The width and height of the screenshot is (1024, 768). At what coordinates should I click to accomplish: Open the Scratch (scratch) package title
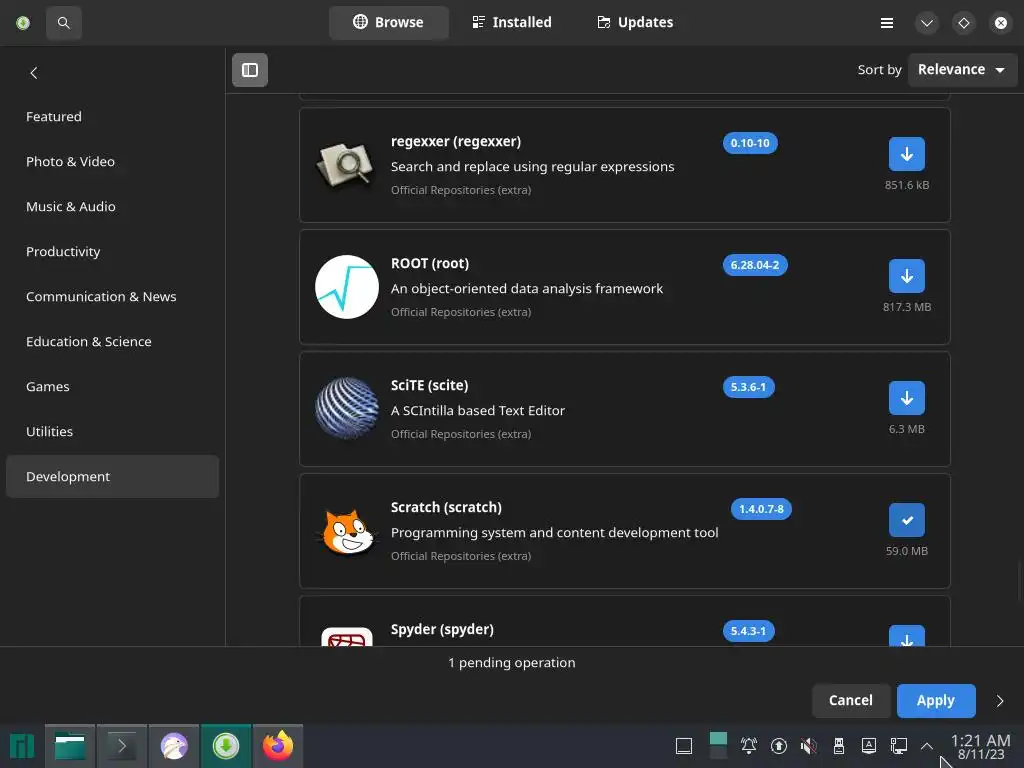click(446, 508)
